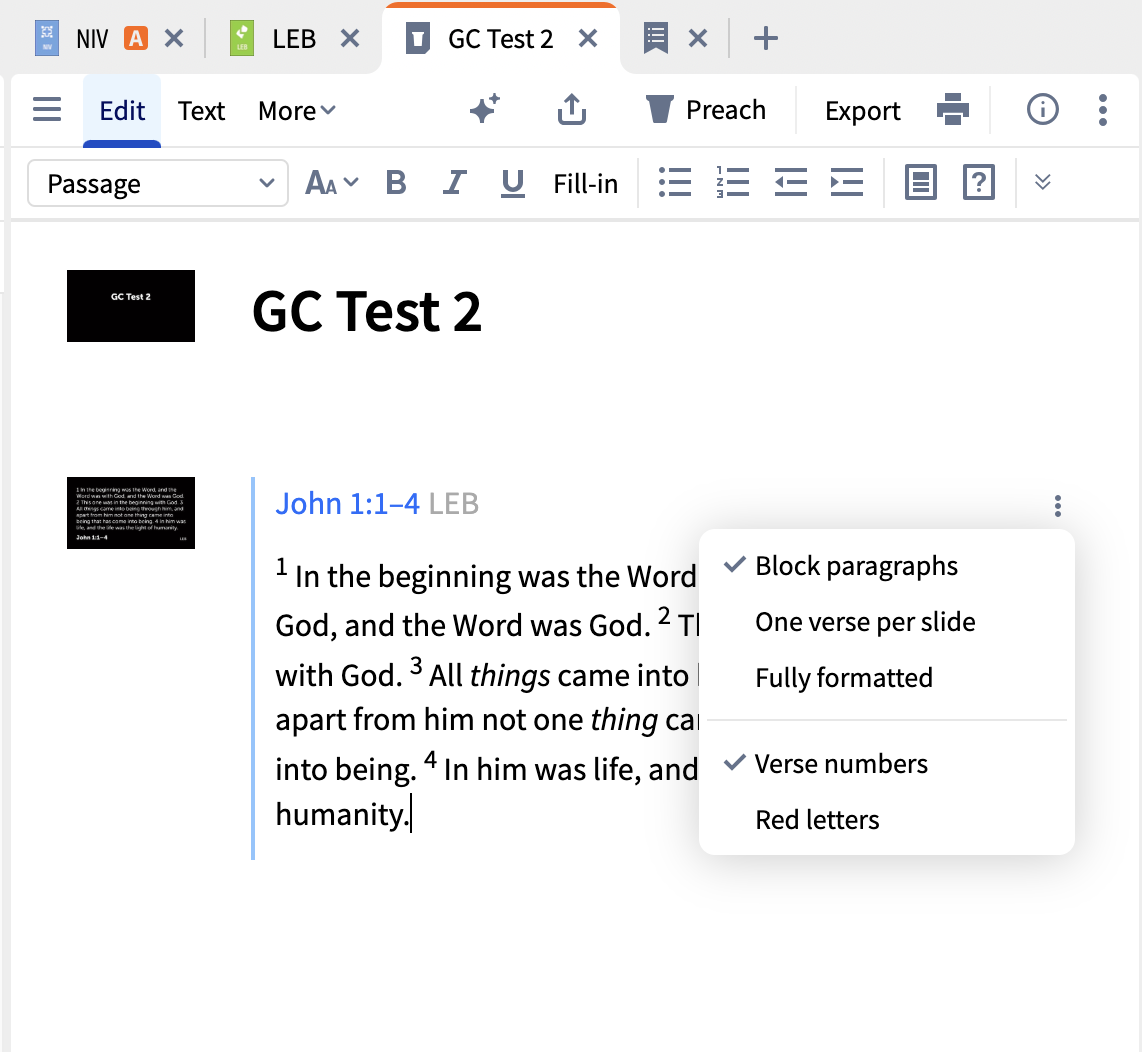Click the LEB book cover icon
Screen dimensions: 1142x1052
(x=242, y=38)
